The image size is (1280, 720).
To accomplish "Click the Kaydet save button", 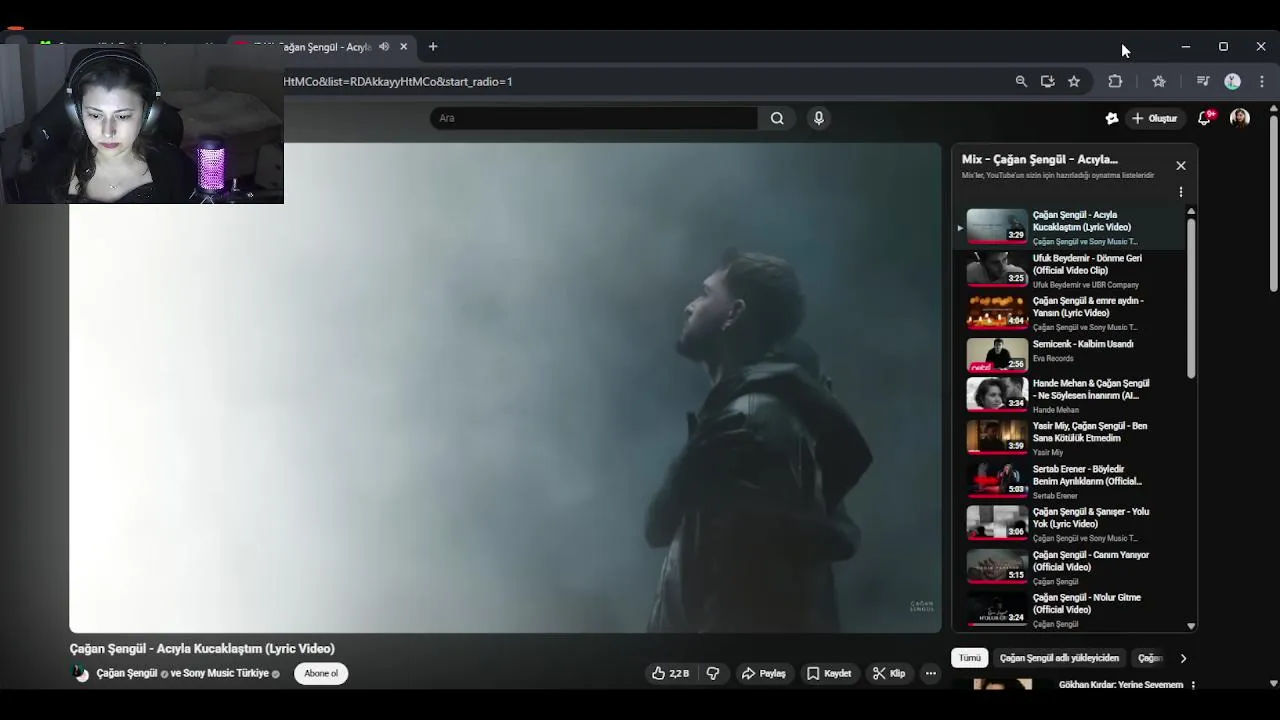I will pos(829,674).
